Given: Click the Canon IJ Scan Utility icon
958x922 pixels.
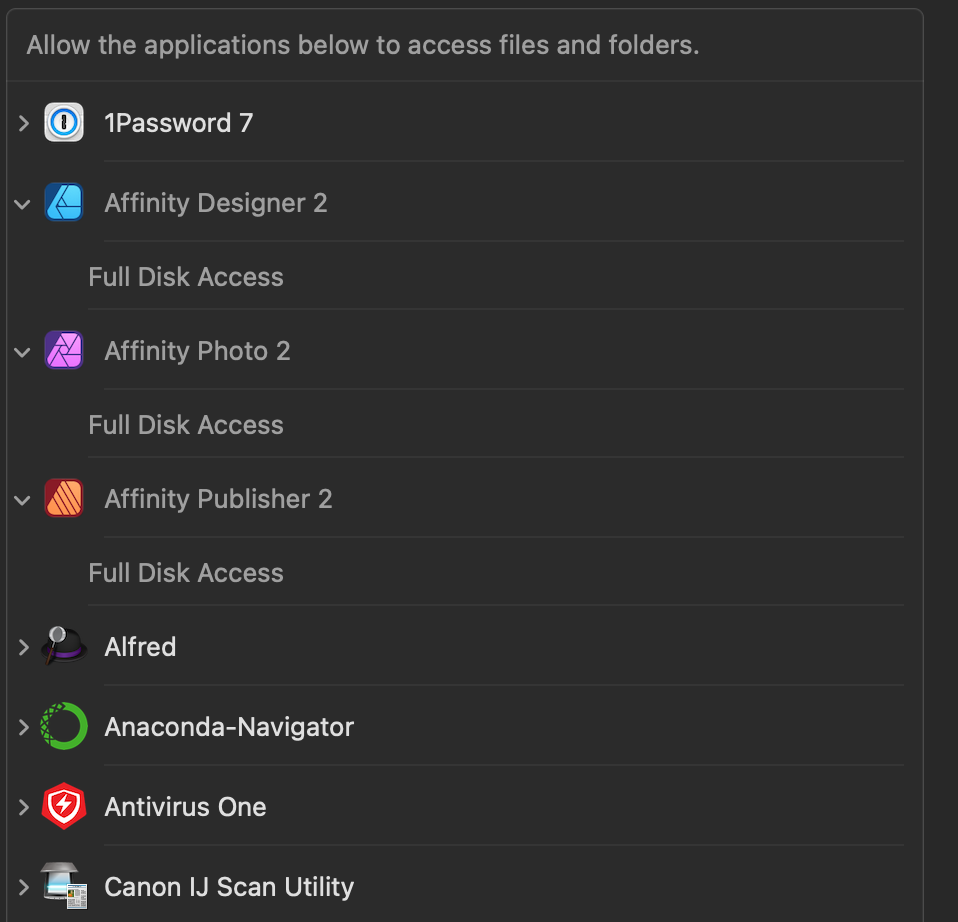Looking at the screenshot, I should (64, 886).
